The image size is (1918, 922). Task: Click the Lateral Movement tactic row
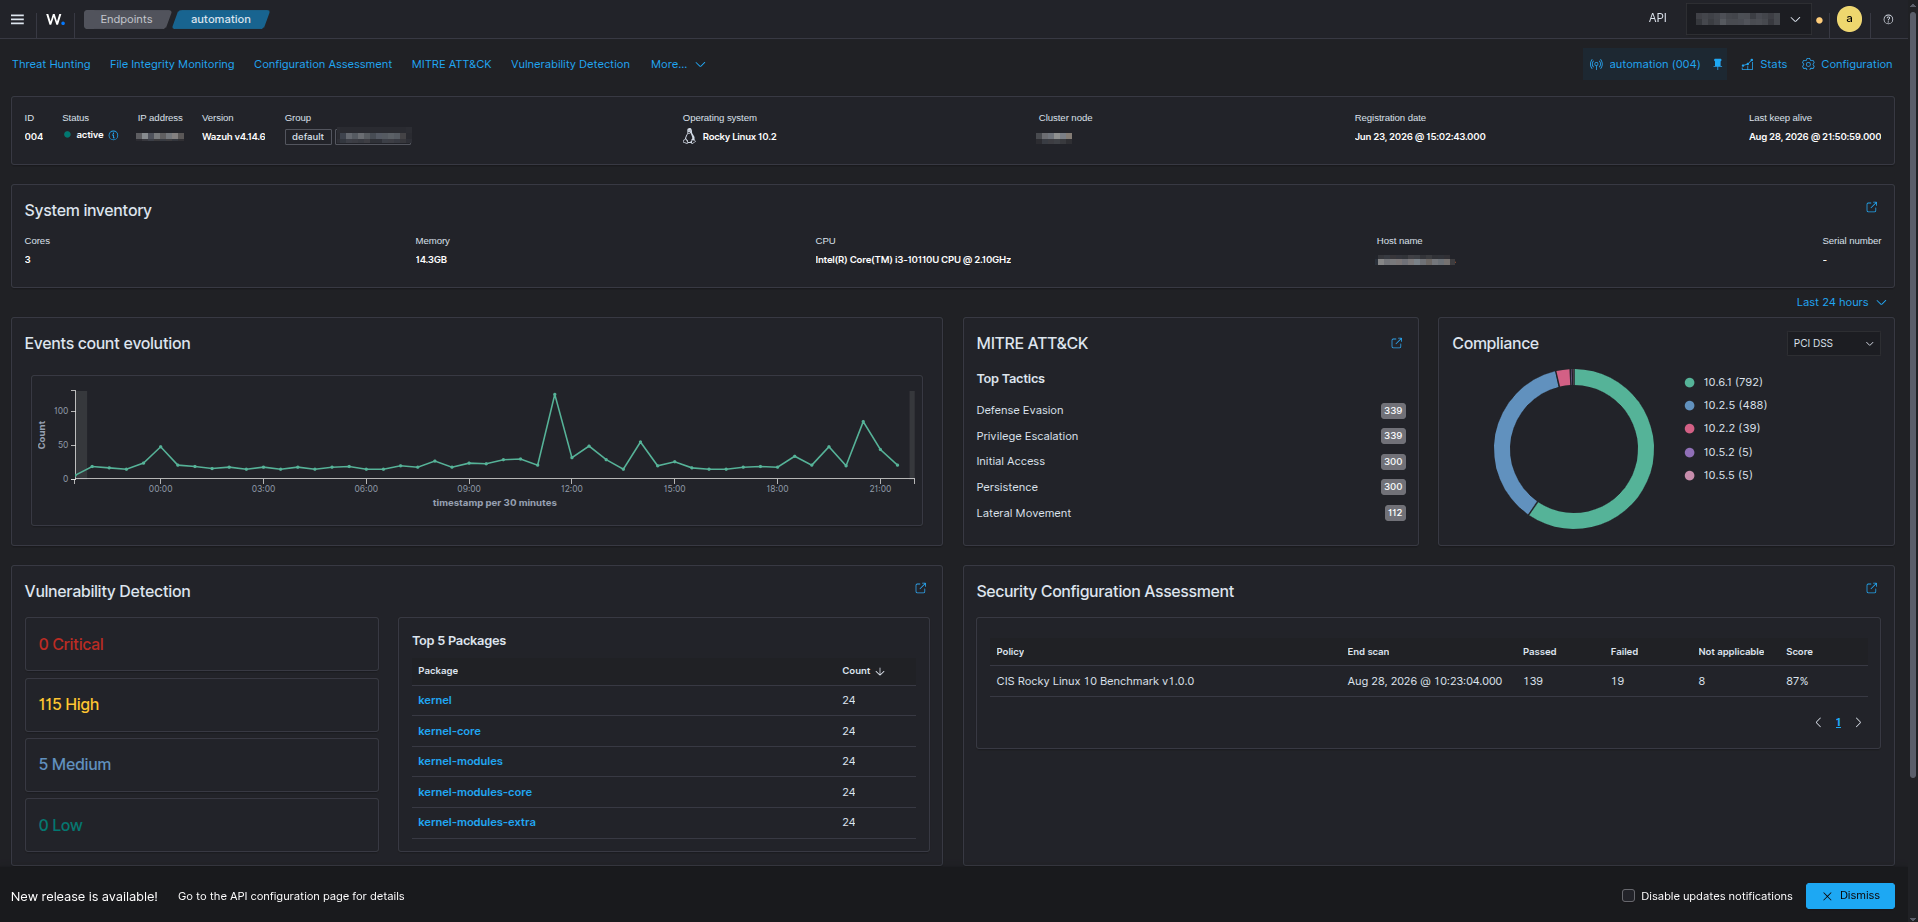pyautogui.click(x=1190, y=513)
